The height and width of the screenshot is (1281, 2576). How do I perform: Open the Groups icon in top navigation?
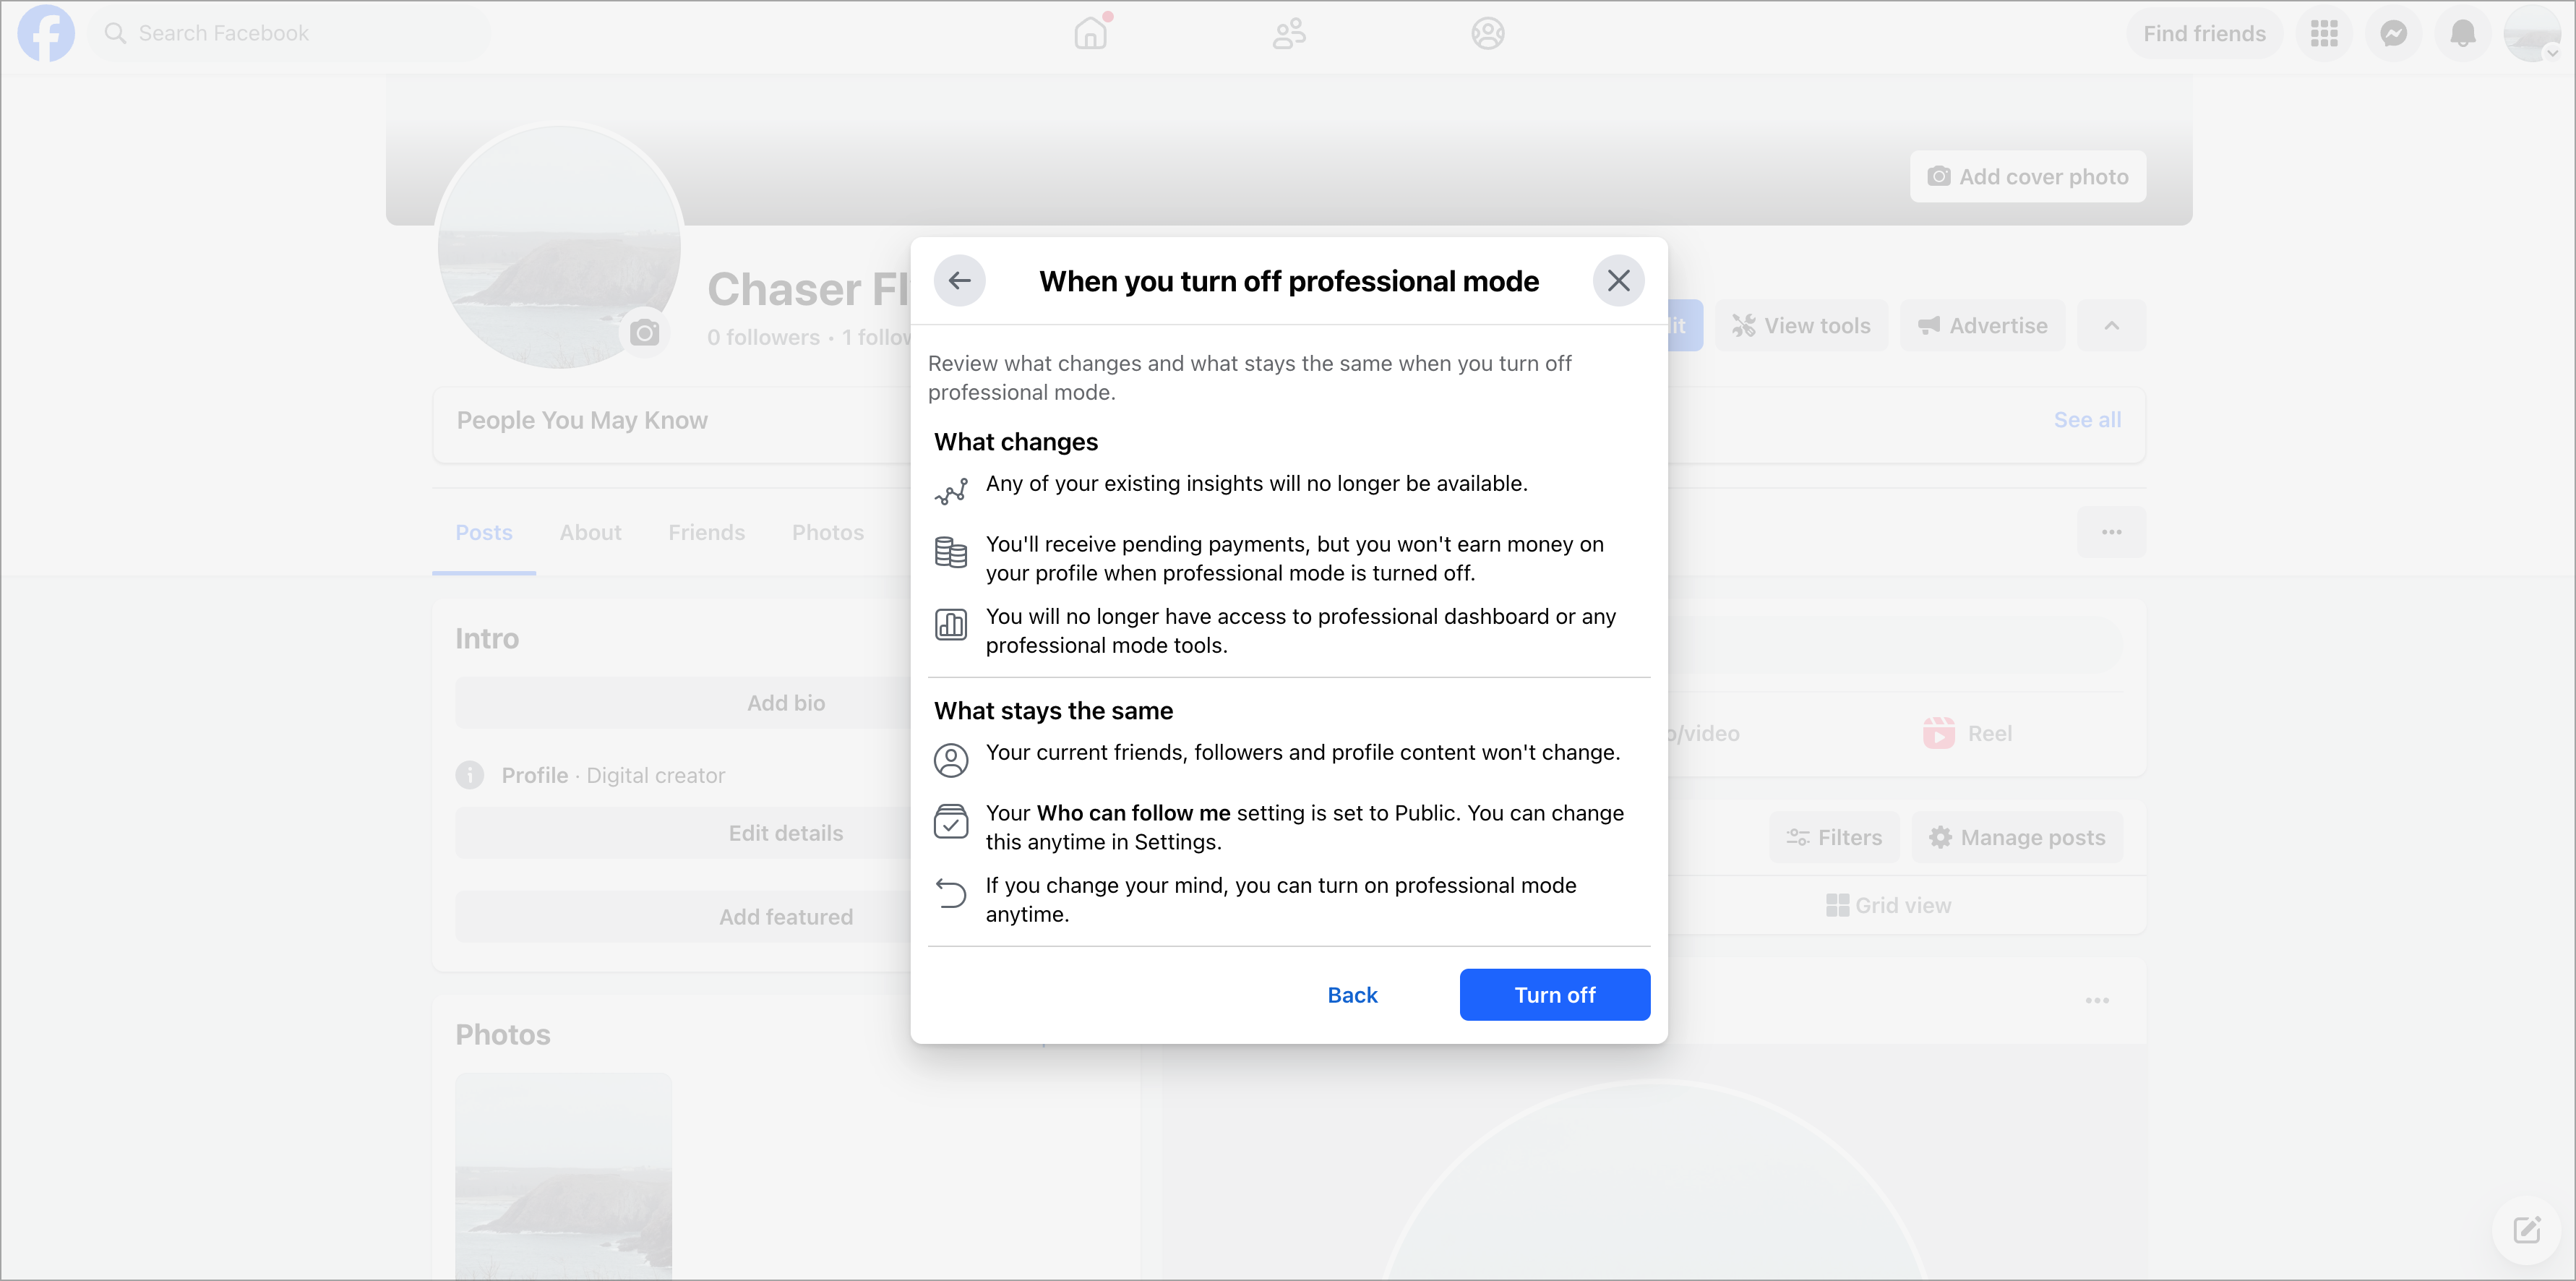click(1487, 33)
